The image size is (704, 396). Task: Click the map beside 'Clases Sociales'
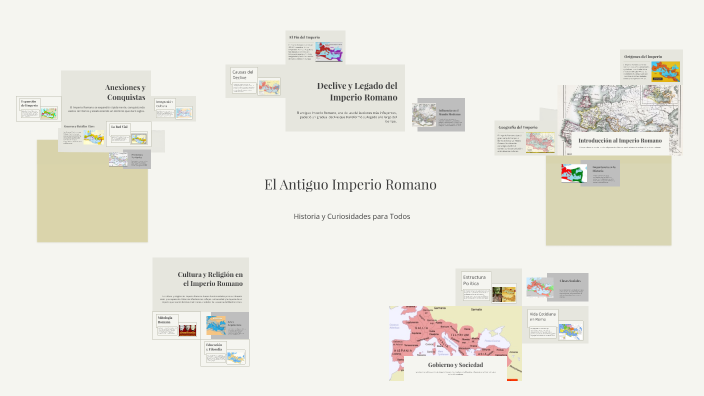[x=540, y=287]
